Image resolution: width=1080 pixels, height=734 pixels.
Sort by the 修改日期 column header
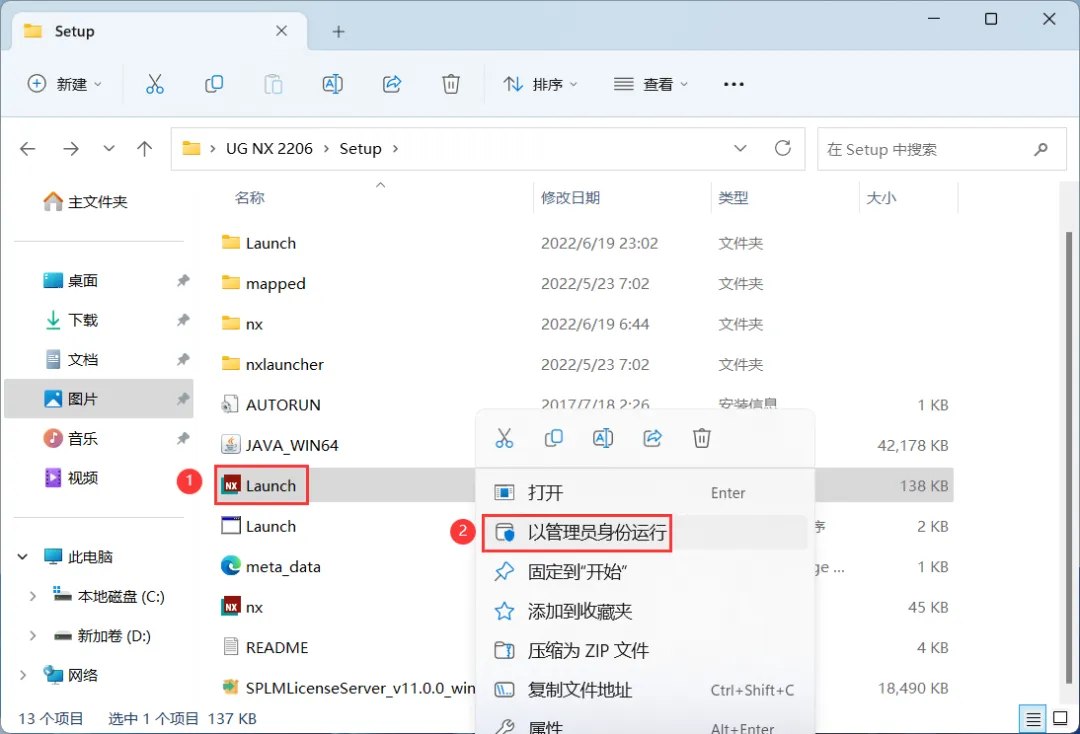(x=570, y=198)
